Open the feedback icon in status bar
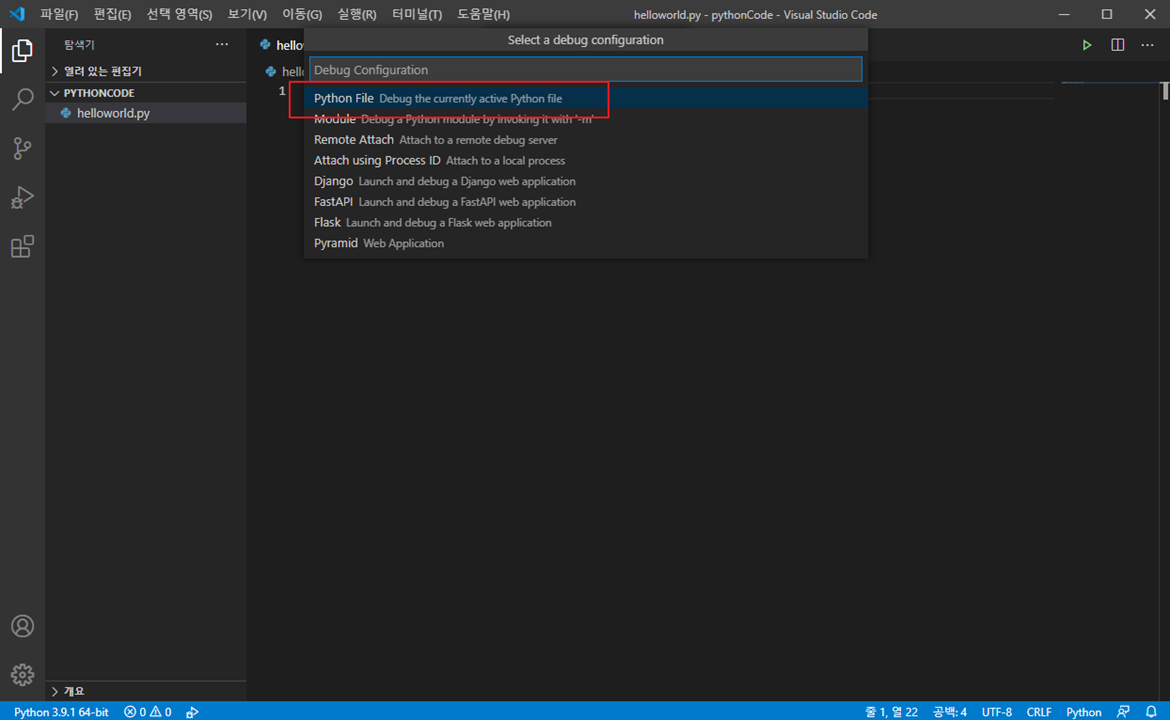1170x720 pixels. tap(1123, 712)
